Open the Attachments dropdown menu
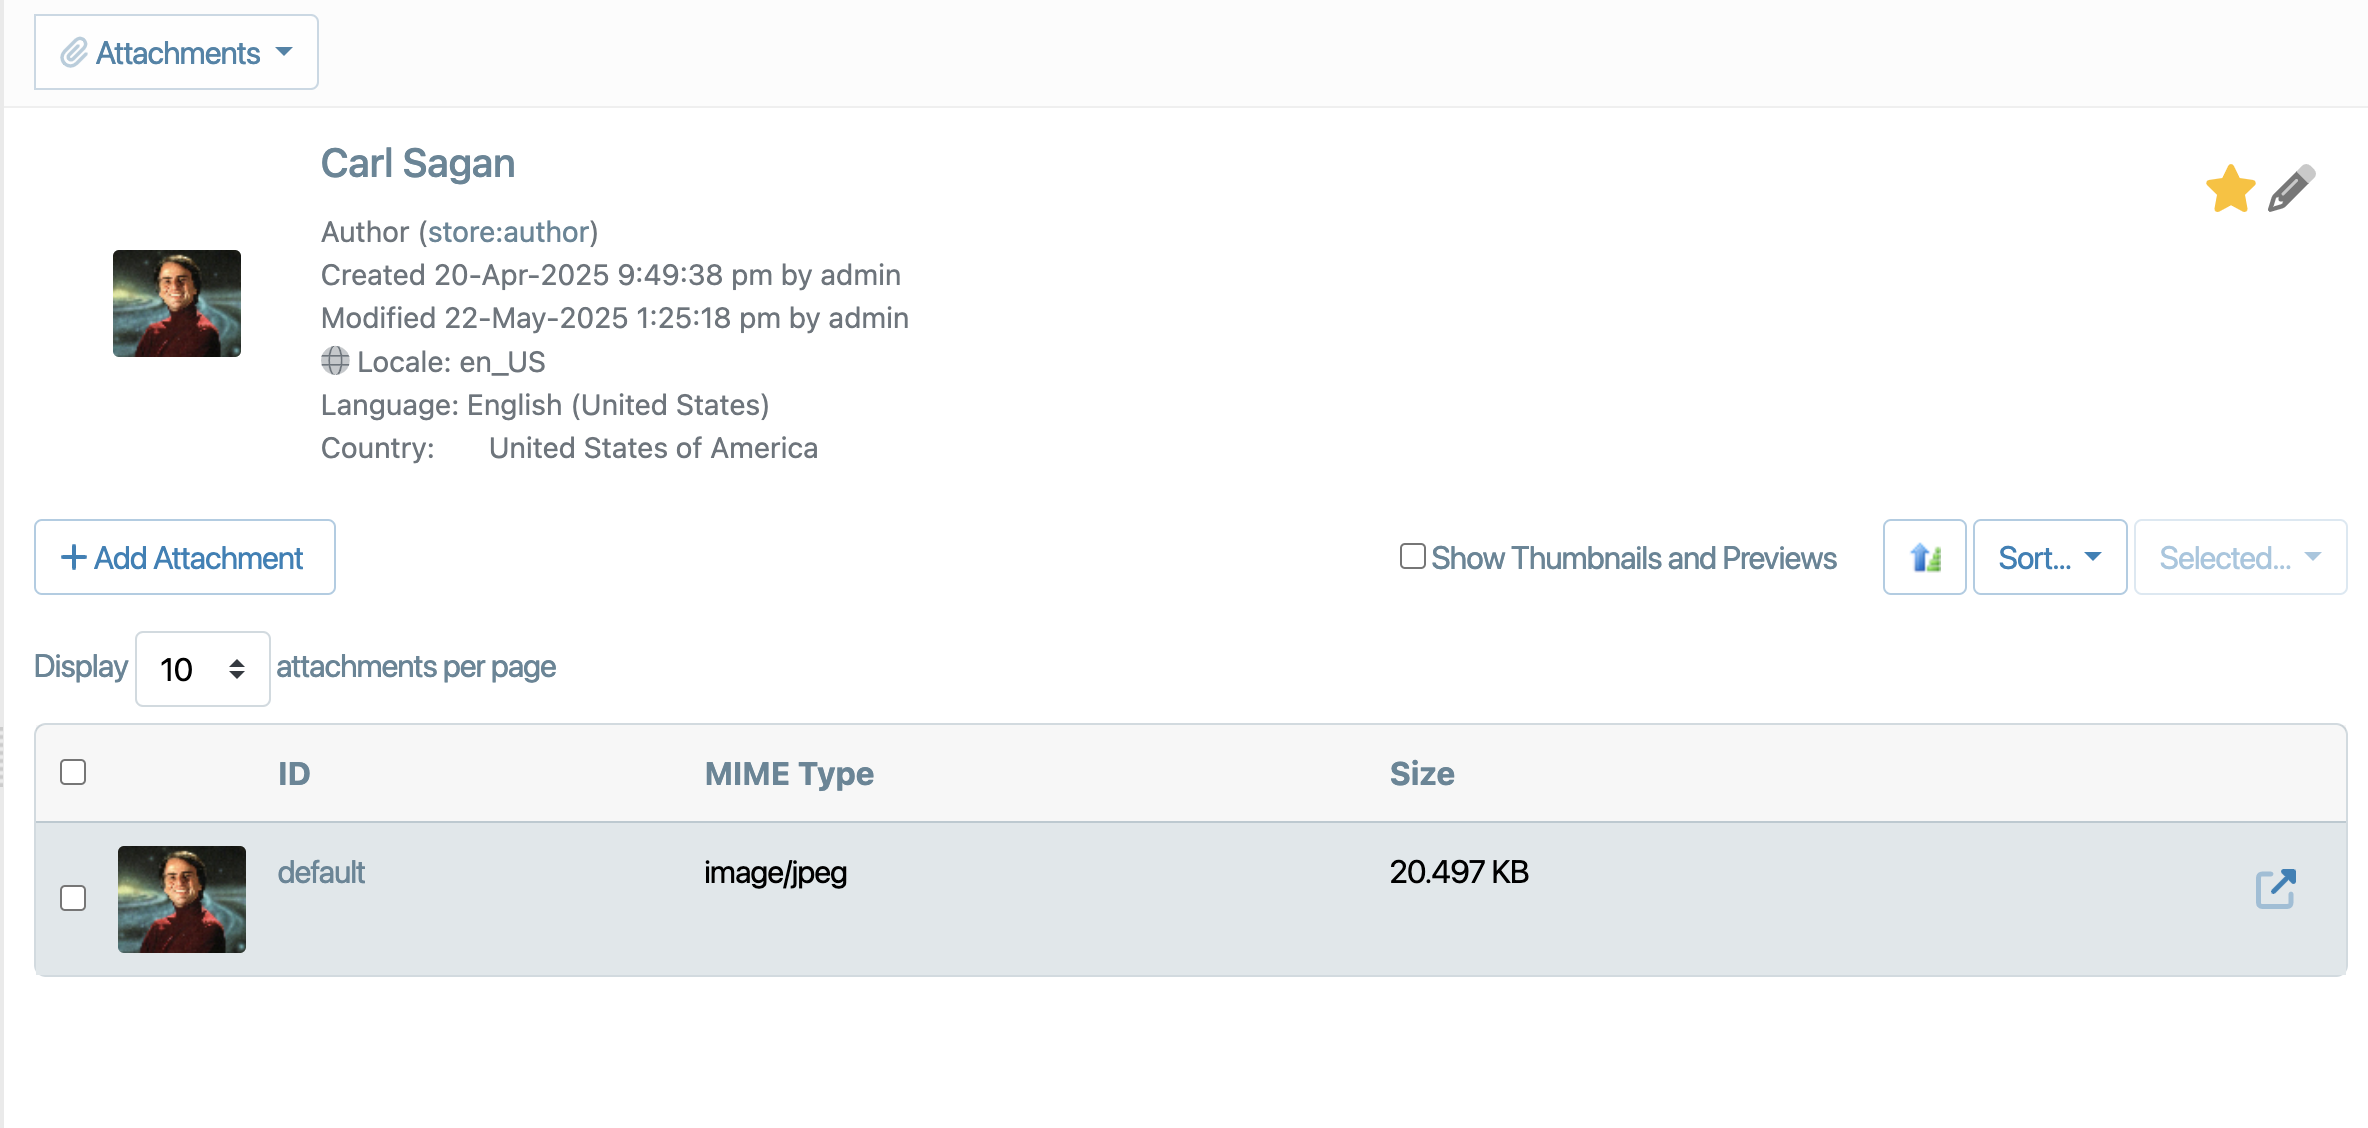Viewport: 2368px width, 1128px height. pyautogui.click(x=176, y=52)
